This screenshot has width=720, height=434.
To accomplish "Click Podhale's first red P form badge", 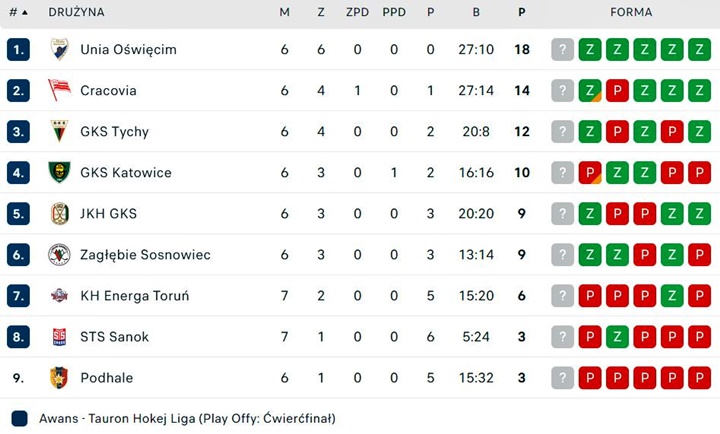I will tap(590, 378).
